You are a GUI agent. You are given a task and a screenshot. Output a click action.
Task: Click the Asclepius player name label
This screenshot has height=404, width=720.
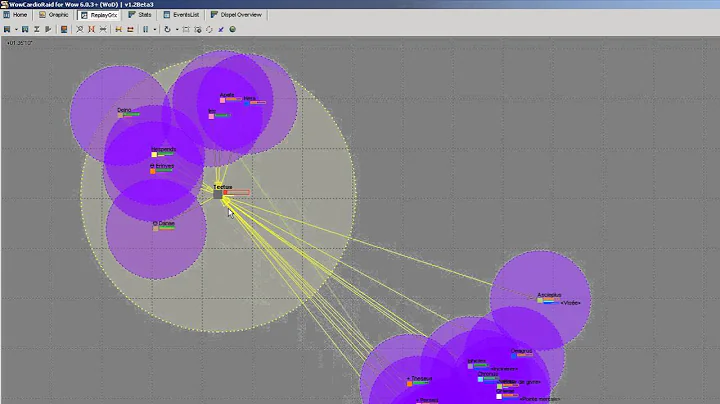click(549, 295)
